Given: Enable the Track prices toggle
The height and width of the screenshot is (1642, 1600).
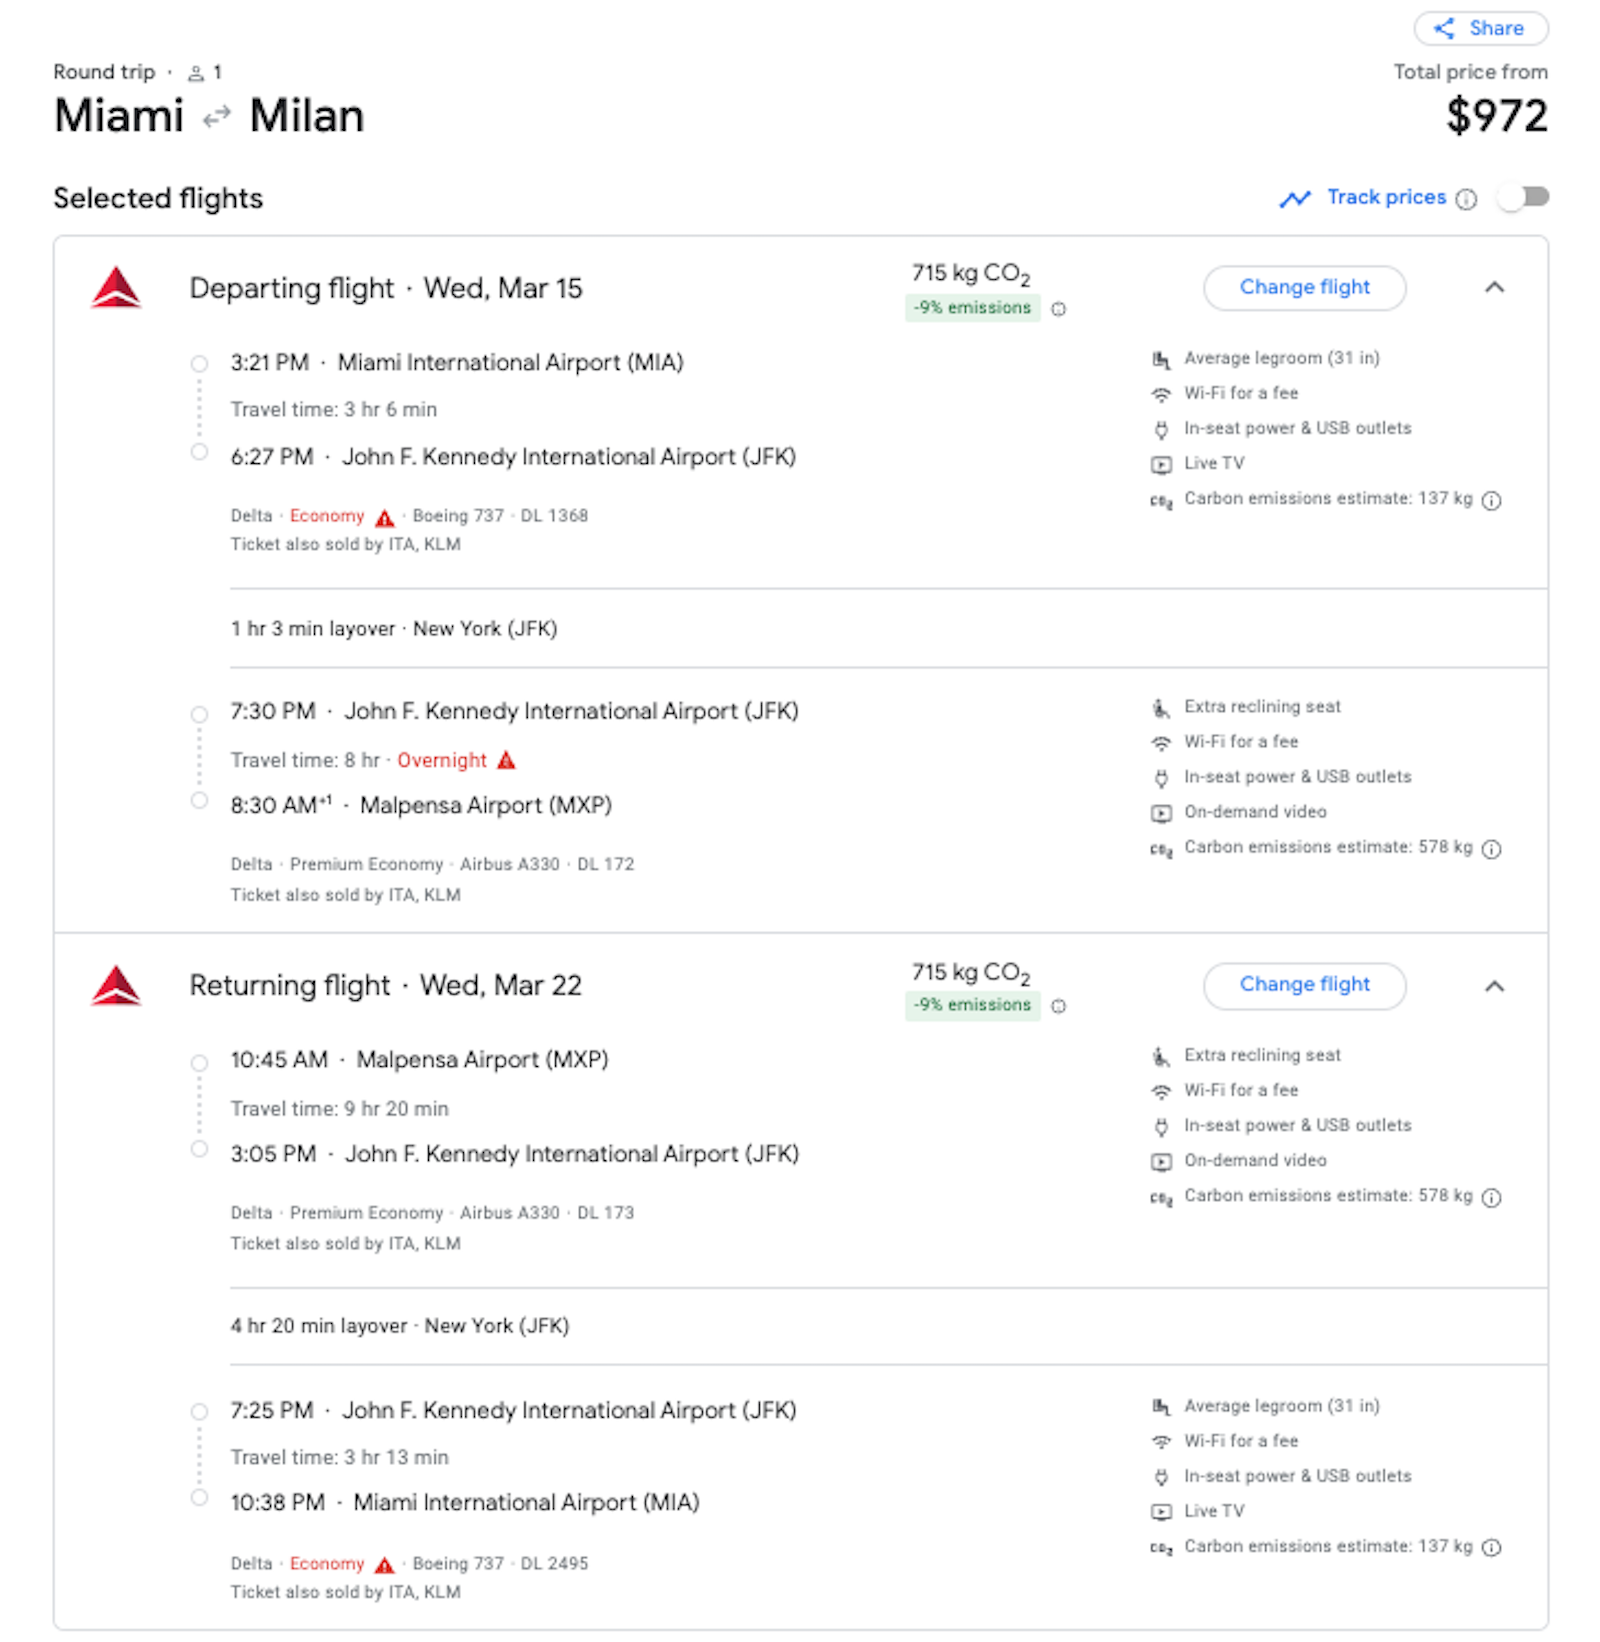Looking at the screenshot, I should 1522,197.
